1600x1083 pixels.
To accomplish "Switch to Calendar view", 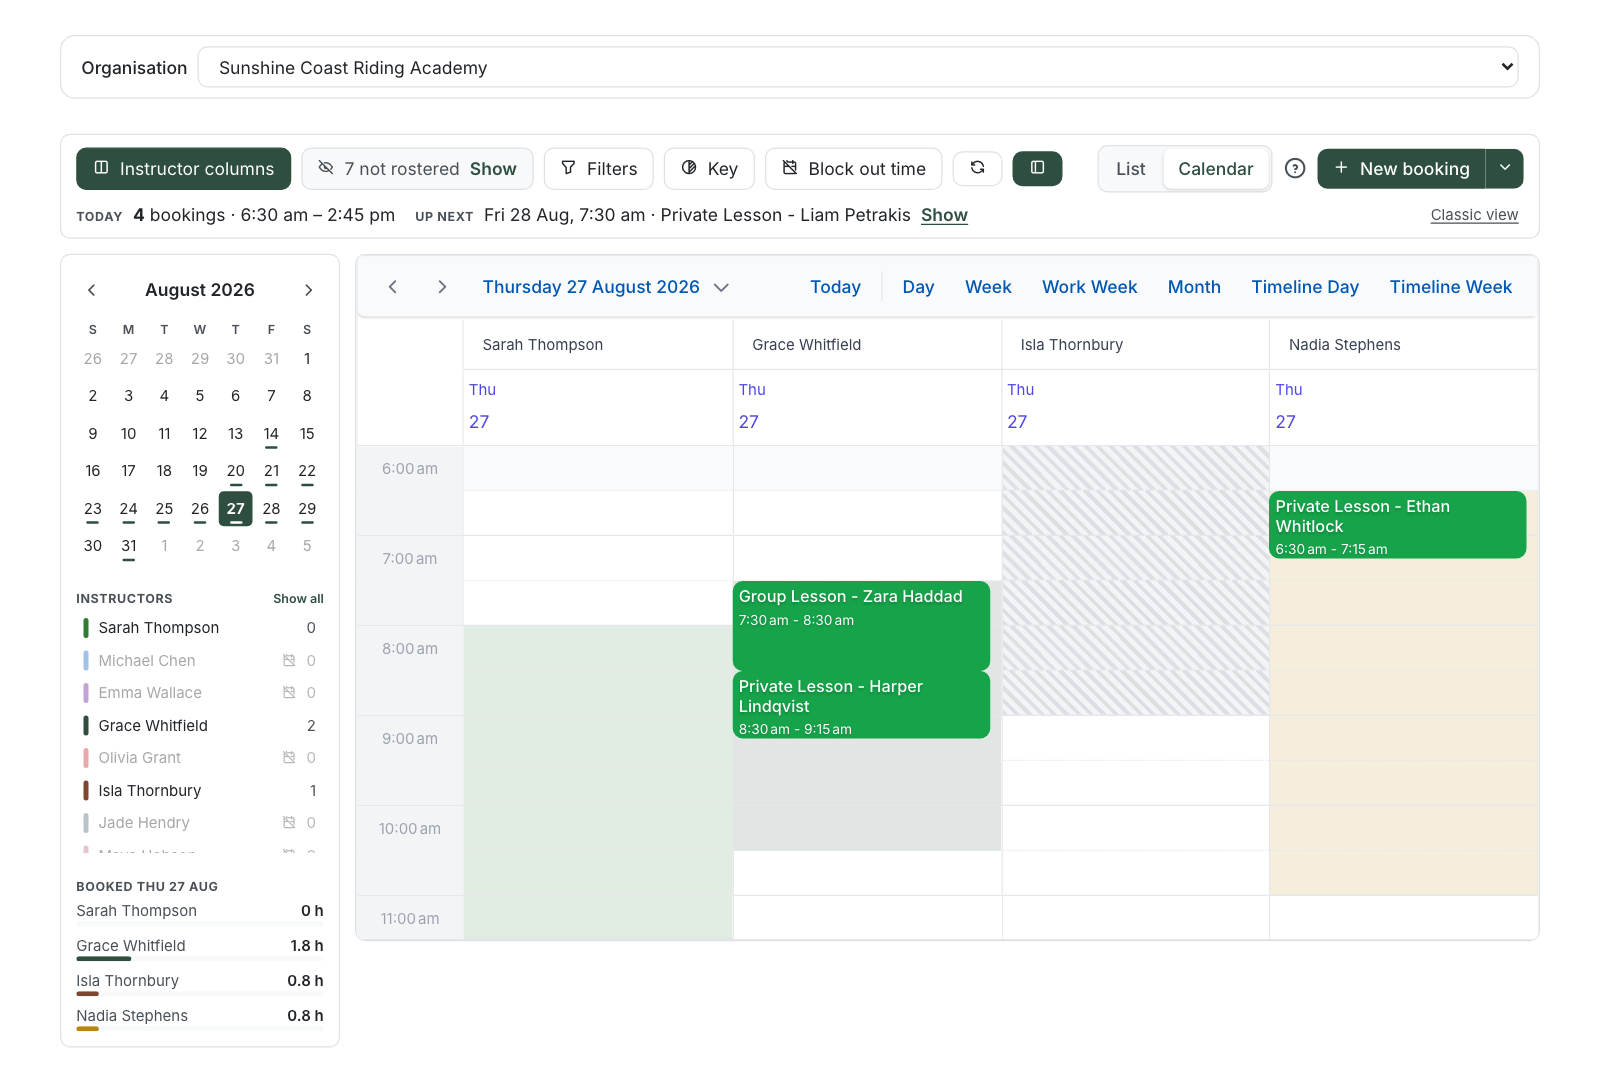I will coord(1216,169).
